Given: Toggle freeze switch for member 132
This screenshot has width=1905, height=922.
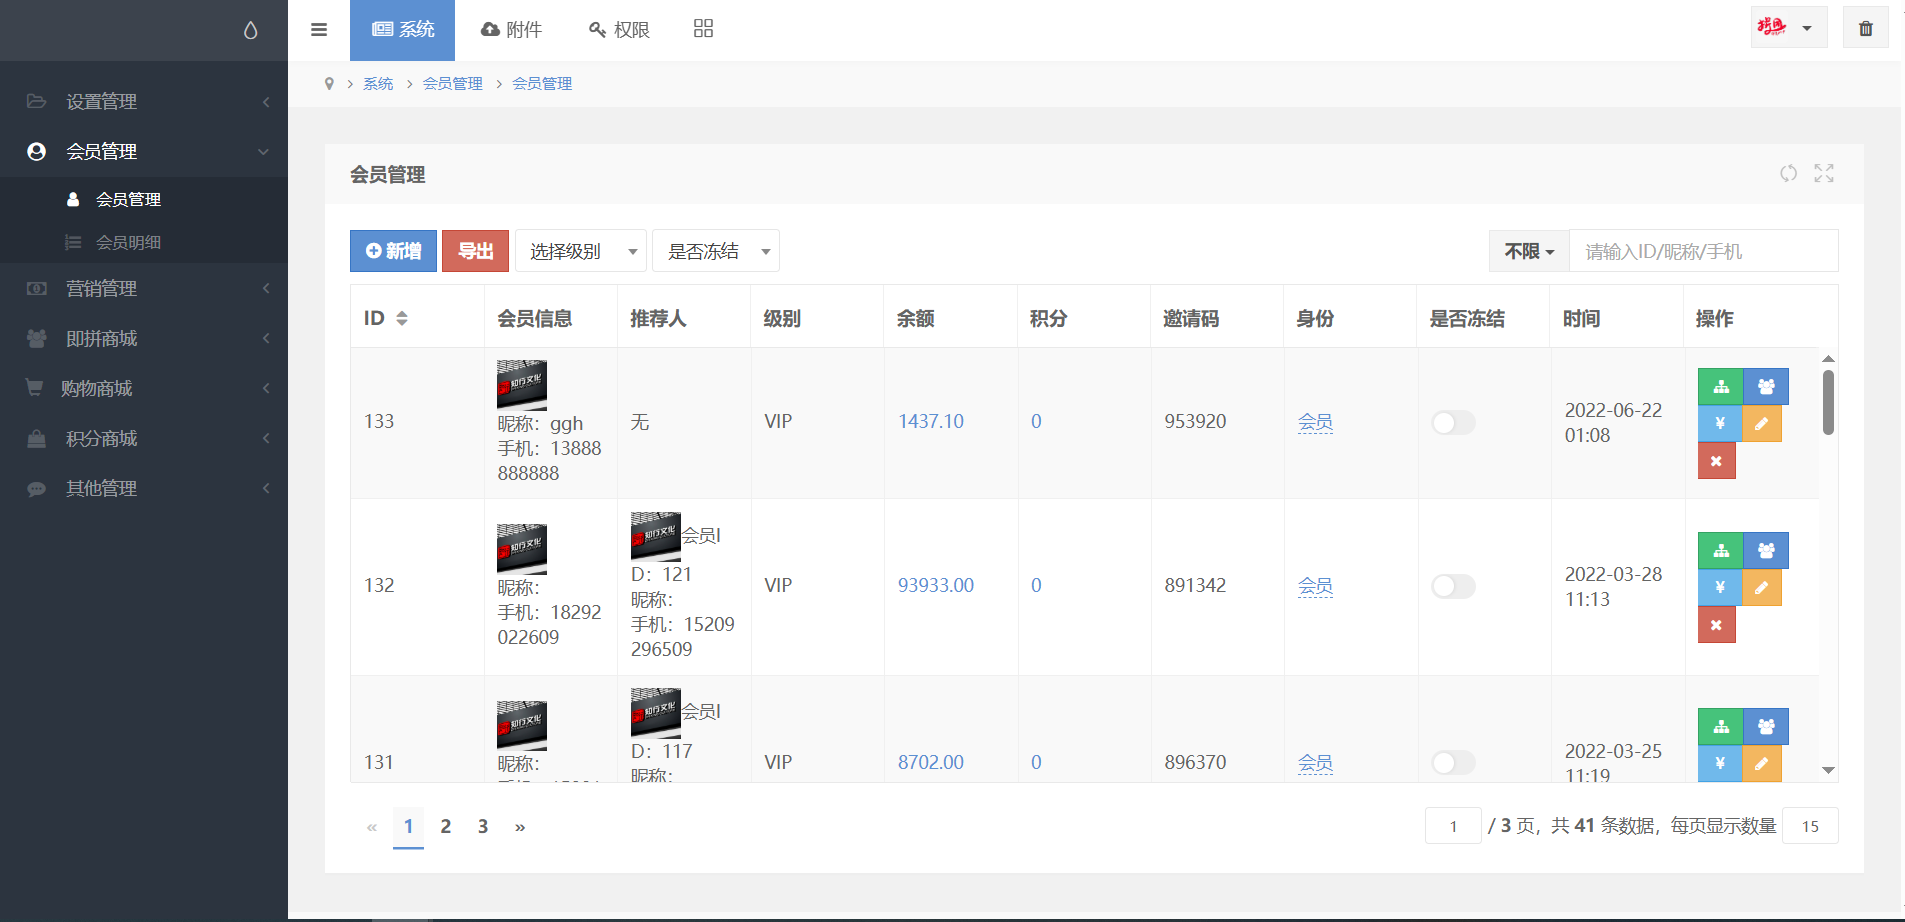Looking at the screenshot, I should 1452,586.
